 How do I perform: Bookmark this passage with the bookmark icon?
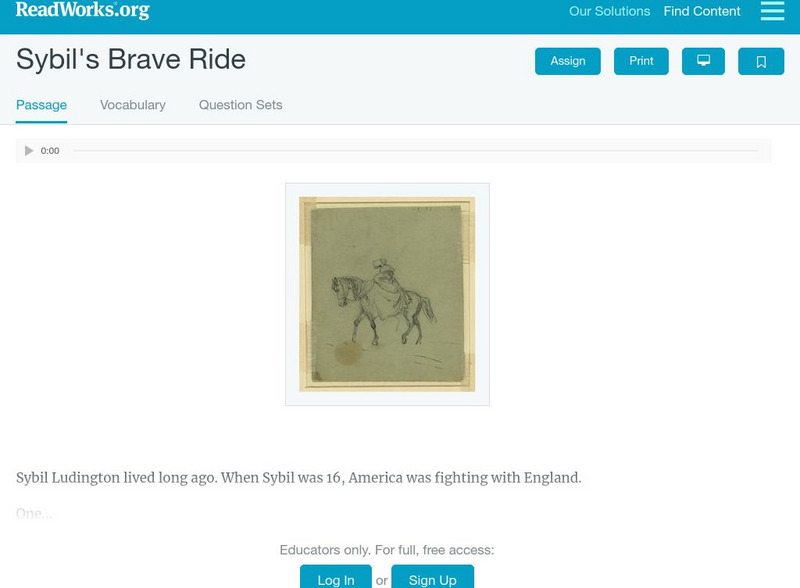pyautogui.click(x=761, y=61)
